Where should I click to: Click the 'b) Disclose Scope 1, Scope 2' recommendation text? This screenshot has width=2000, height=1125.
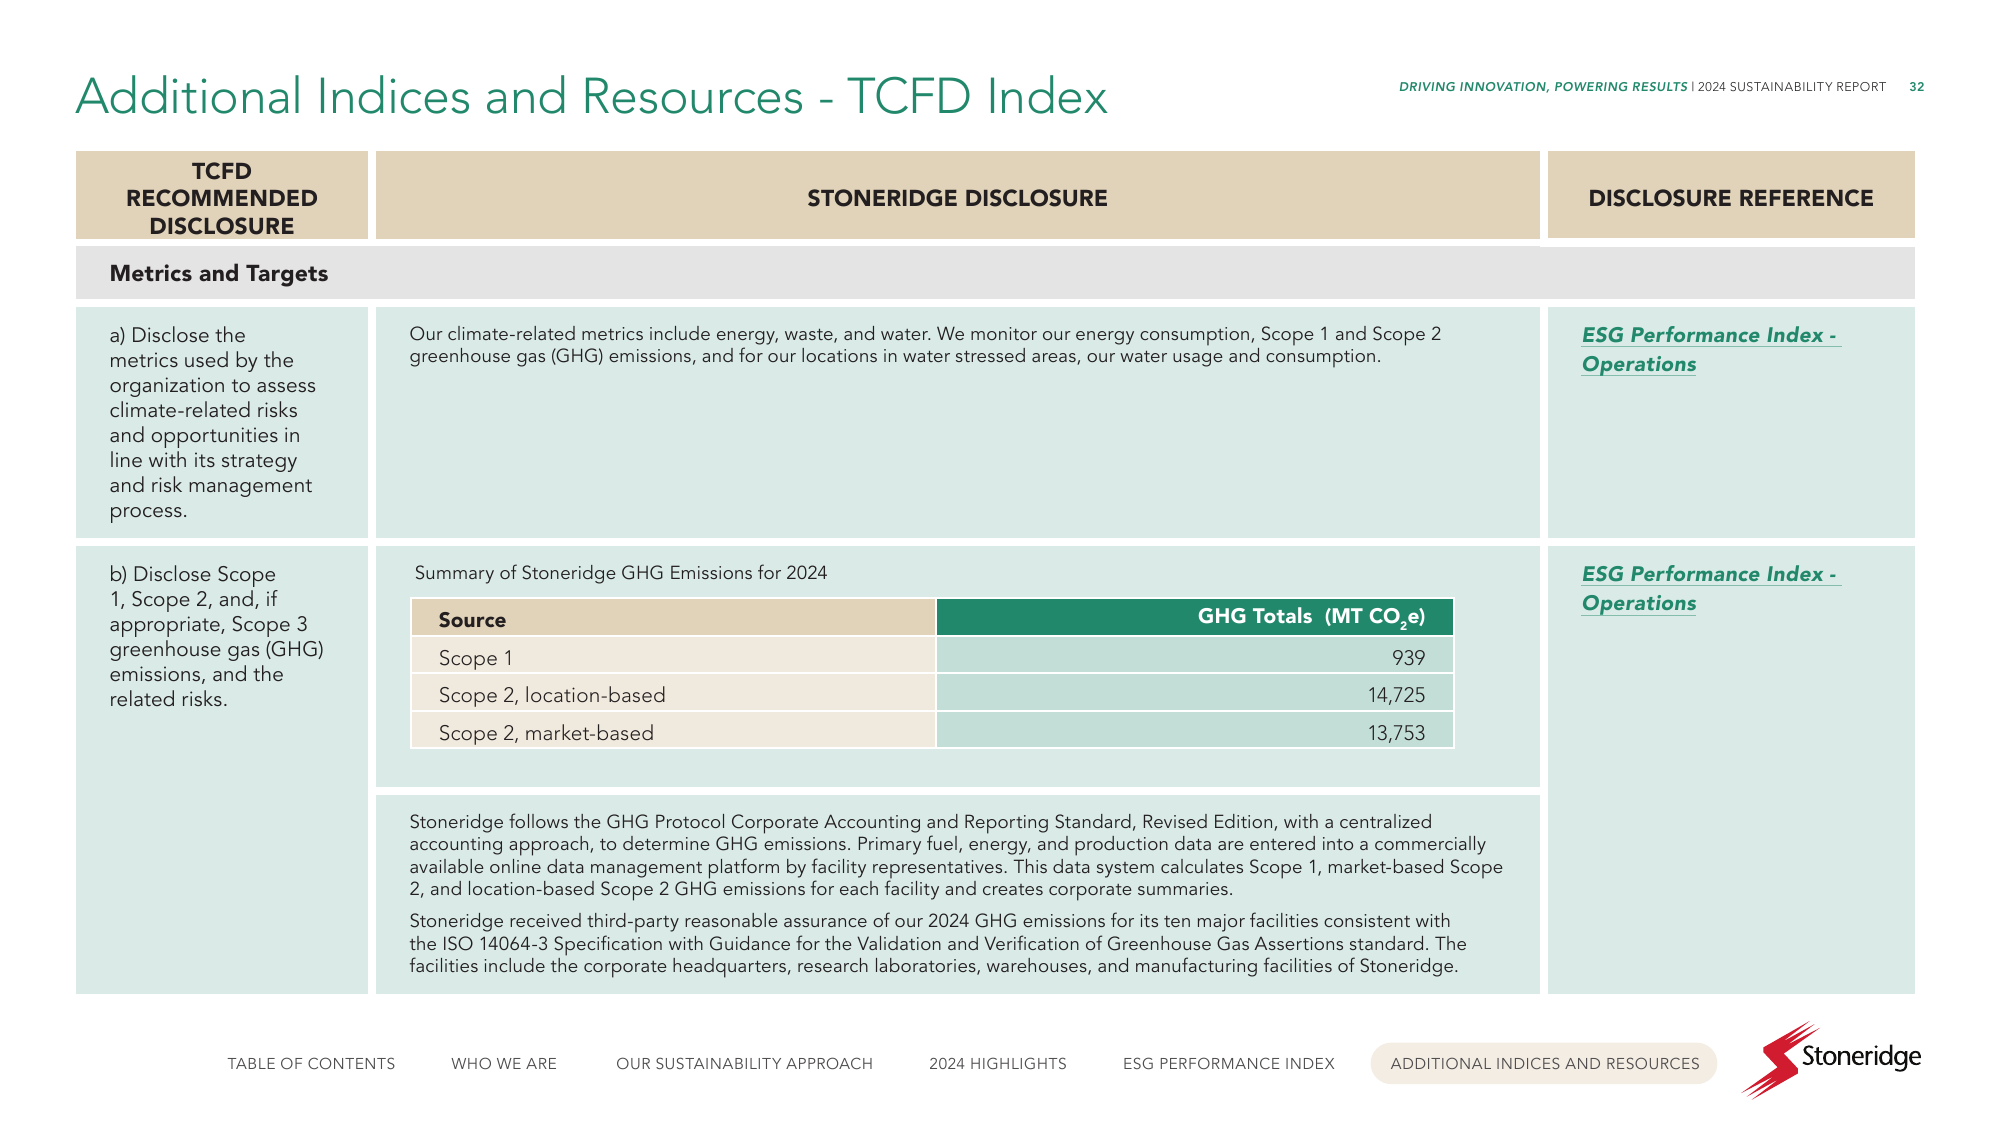point(217,636)
